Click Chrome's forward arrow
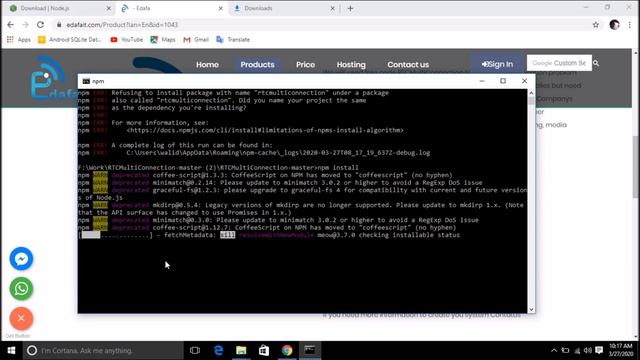Image resolution: width=640 pixels, height=360 pixels. pyautogui.click(x=25, y=25)
